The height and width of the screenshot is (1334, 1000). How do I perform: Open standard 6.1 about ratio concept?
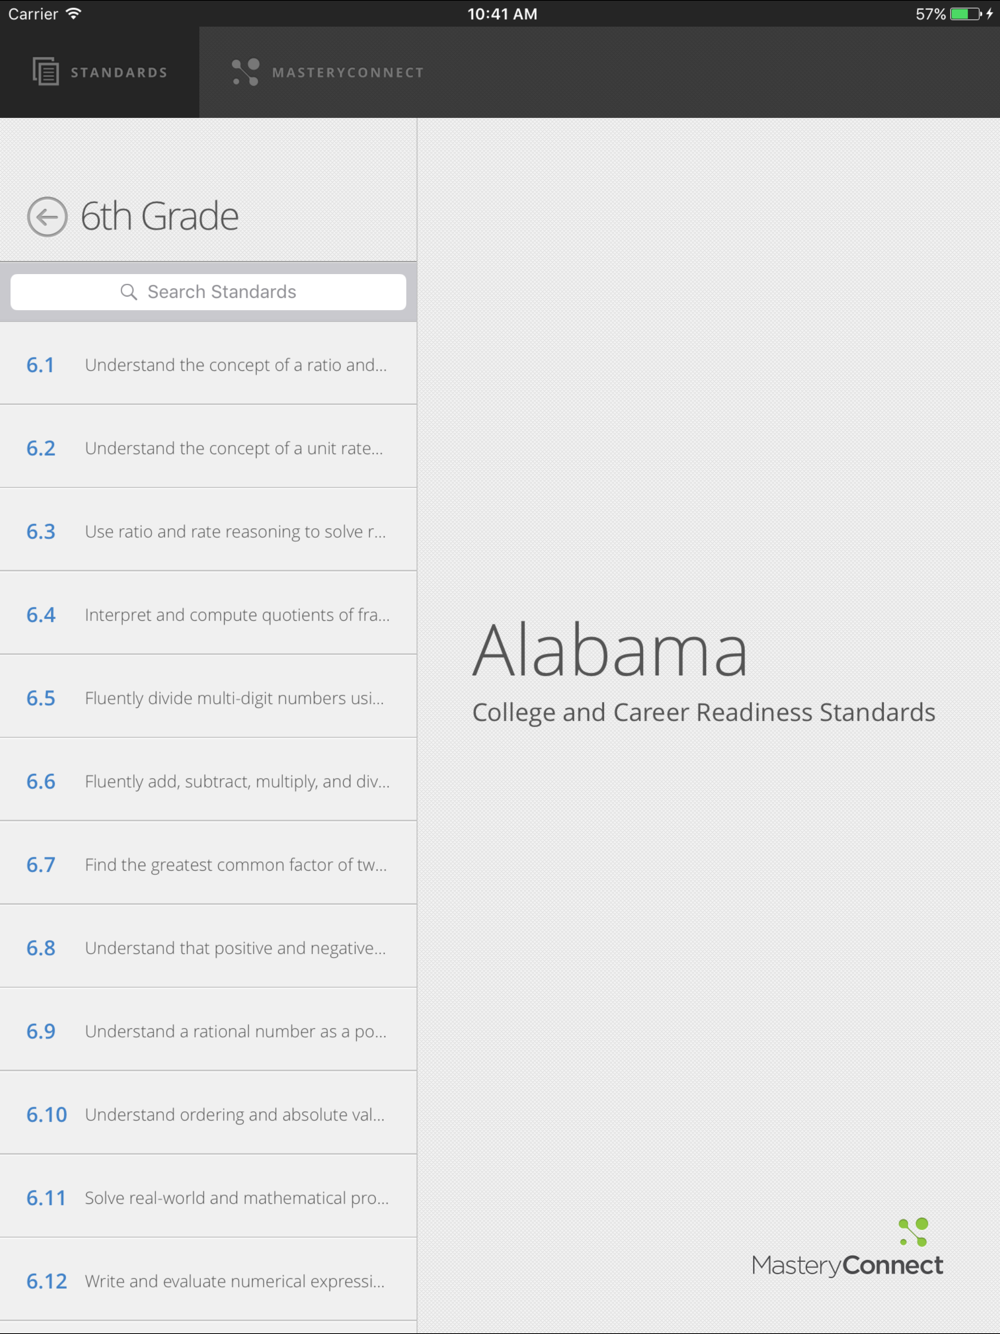click(x=208, y=364)
